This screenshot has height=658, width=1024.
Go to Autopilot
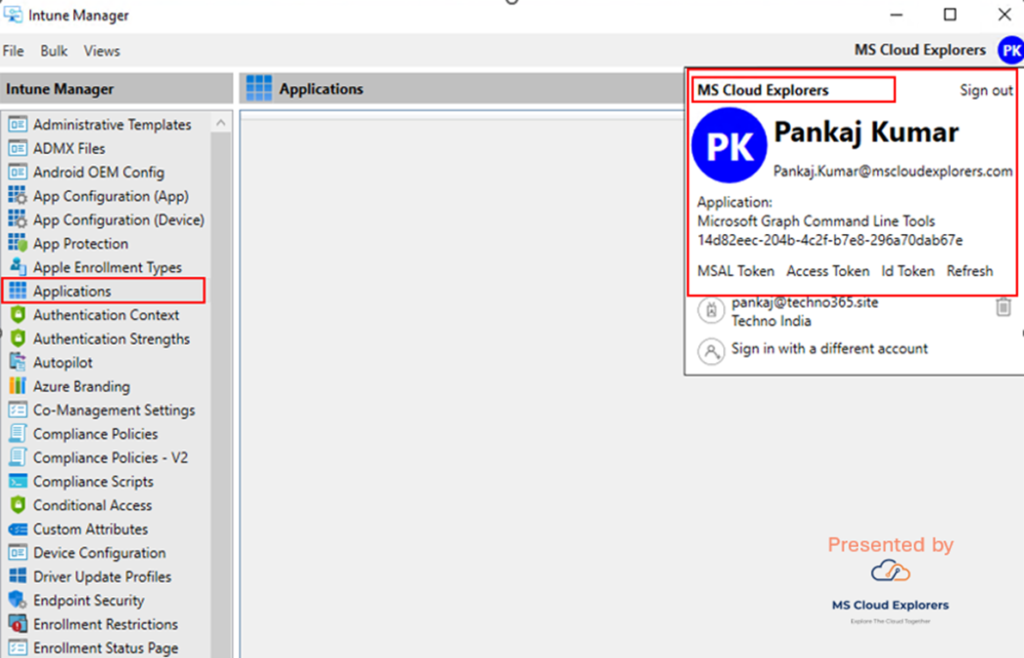(x=63, y=362)
